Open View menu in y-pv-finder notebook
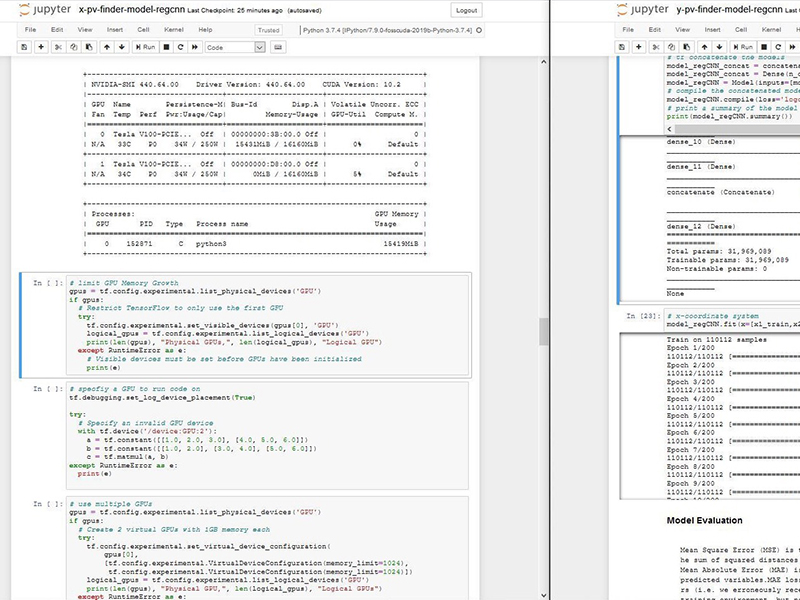Image resolution: width=800 pixels, height=600 pixels. 682,30
